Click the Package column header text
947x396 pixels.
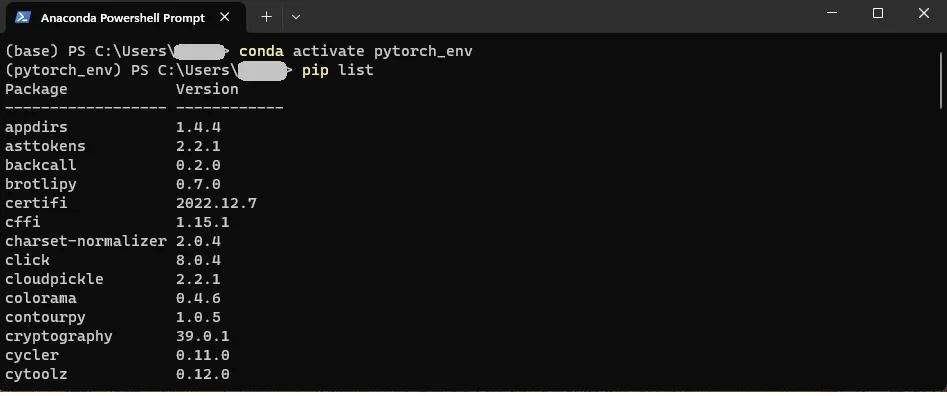click(x=36, y=89)
